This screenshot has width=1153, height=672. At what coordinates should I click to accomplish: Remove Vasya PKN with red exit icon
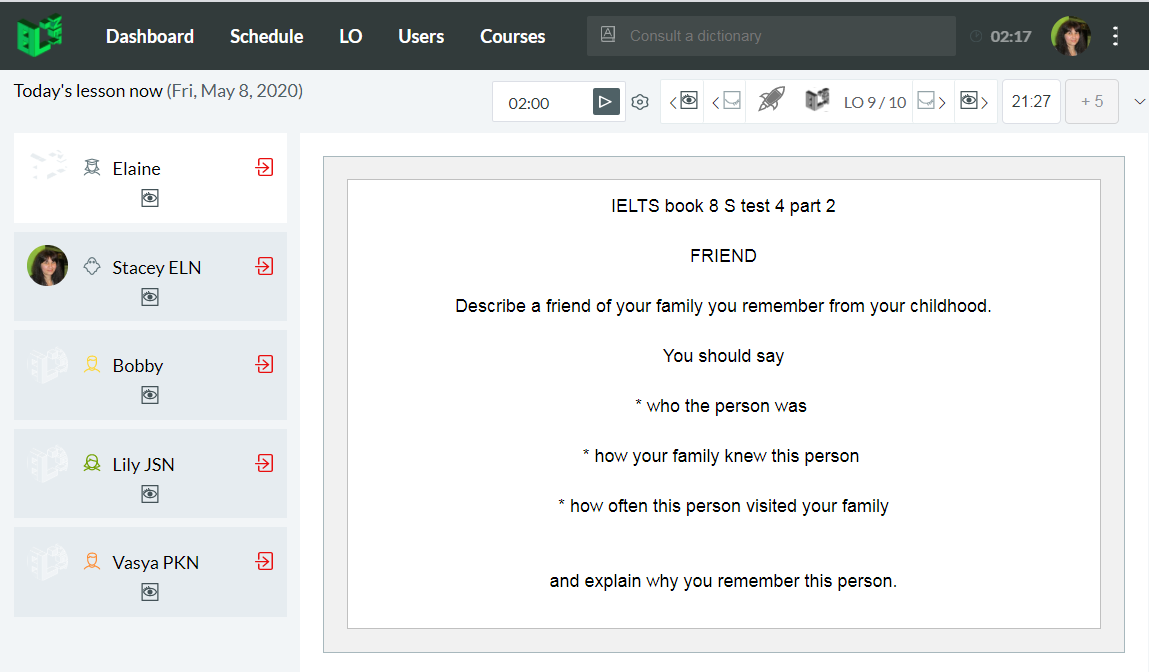pos(265,562)
